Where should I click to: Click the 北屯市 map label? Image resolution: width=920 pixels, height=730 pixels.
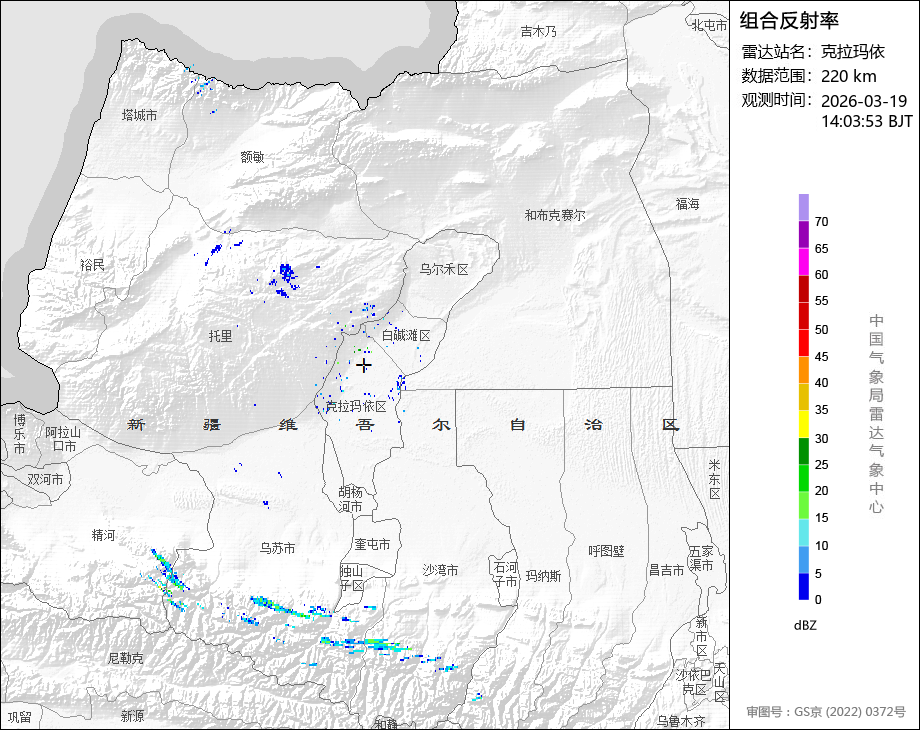pyautogui.click(x=709, y=25)
